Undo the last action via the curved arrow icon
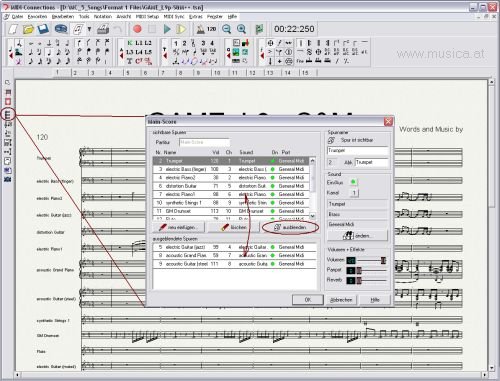Screen dimensions: 500x381 point(118,29)
